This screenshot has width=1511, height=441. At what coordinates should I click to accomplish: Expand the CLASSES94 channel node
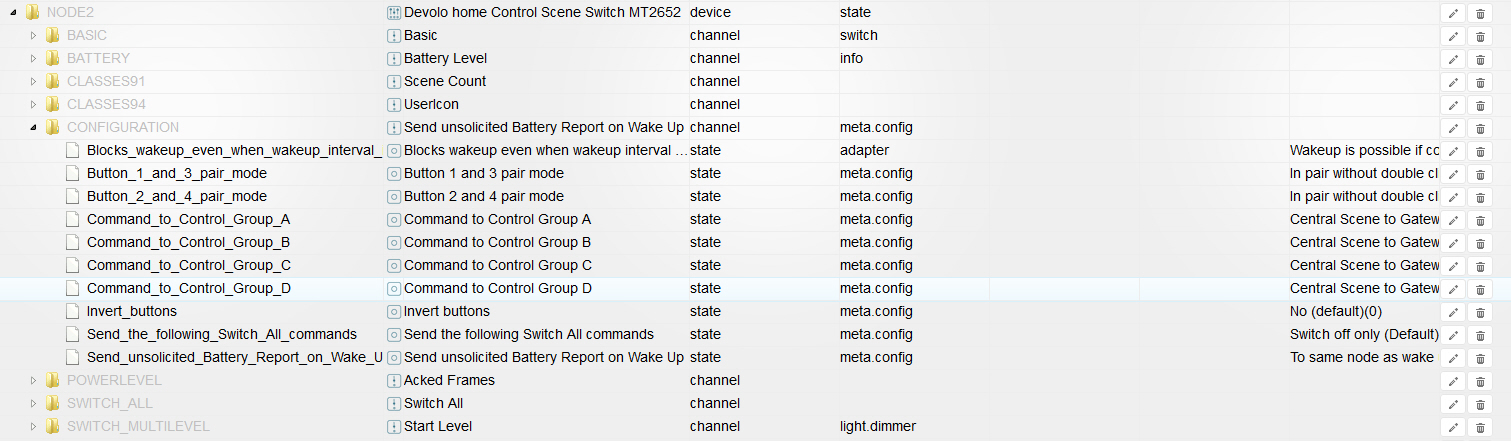(x=33, y=105)
